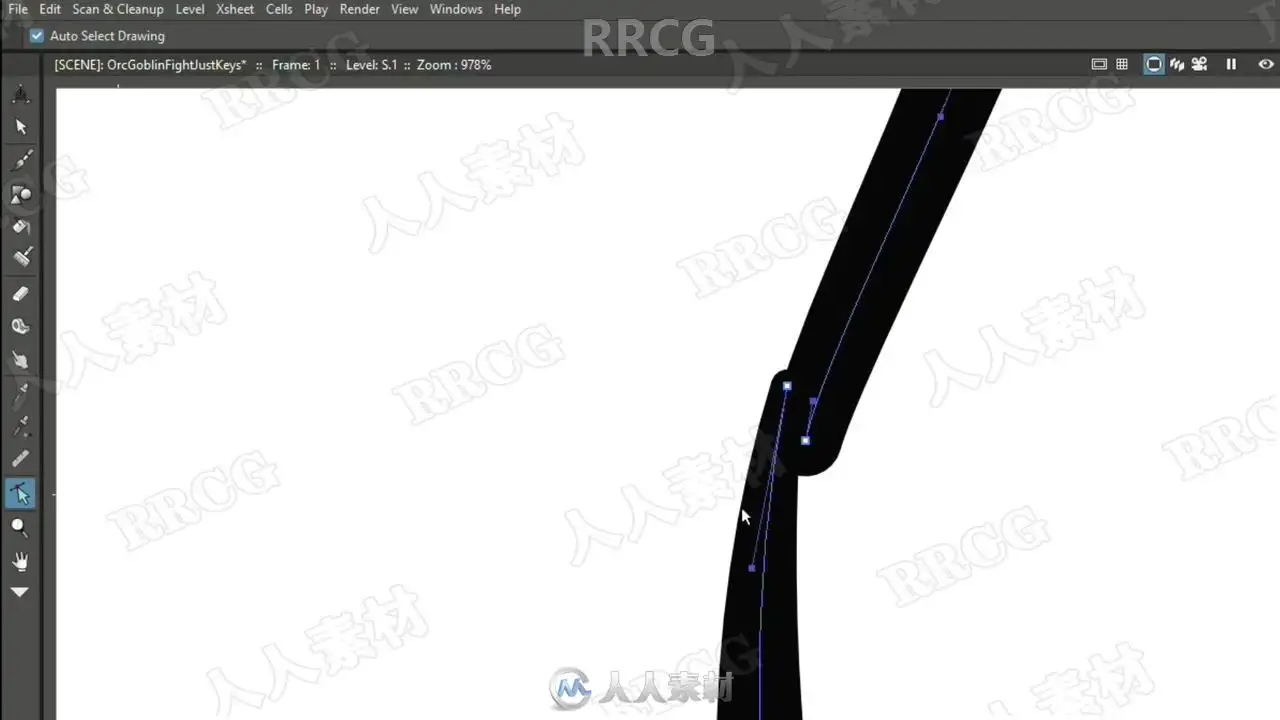Select the control point at the lower stroke's top end
Image resolution: width=1280 pixels, height=720 pixels.
(787, 386)
